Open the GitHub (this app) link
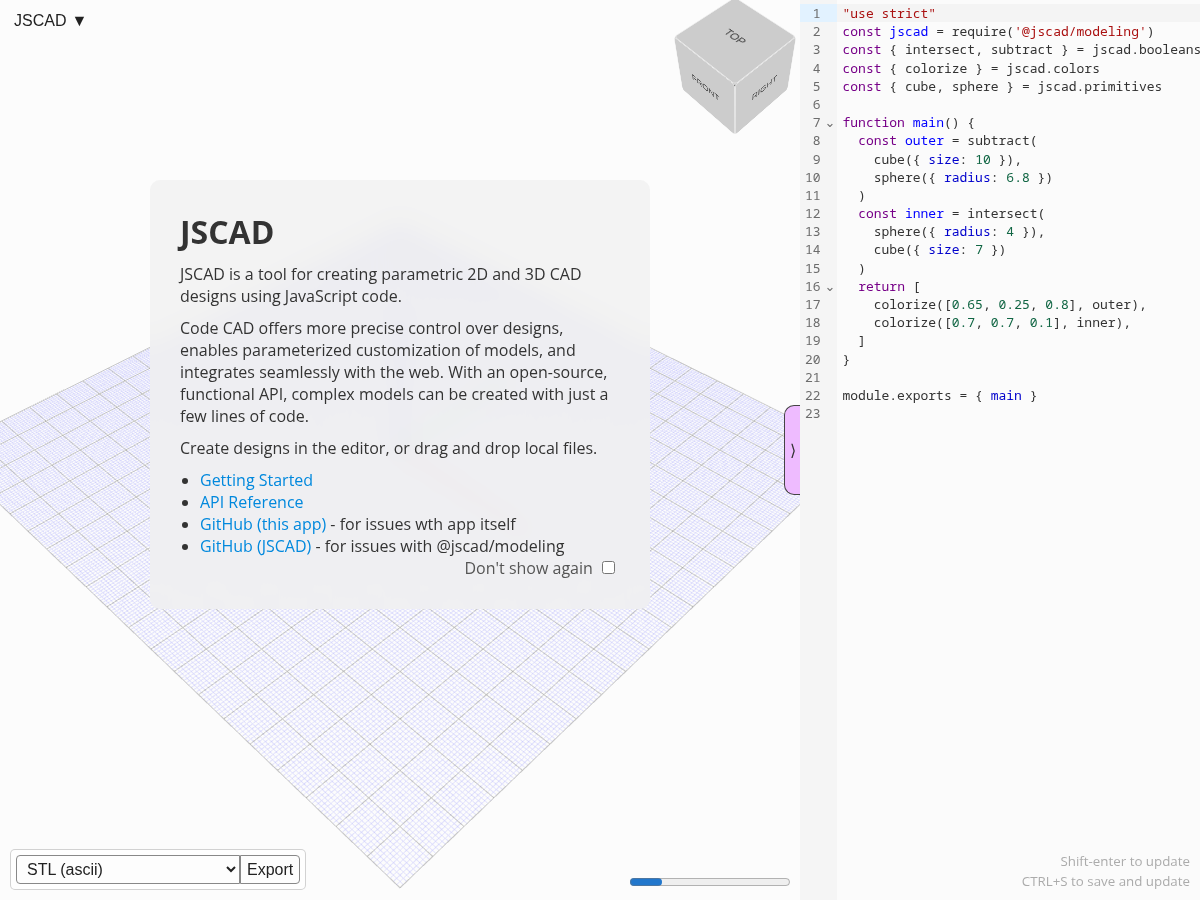1200x900 pixels. point(263,524)
